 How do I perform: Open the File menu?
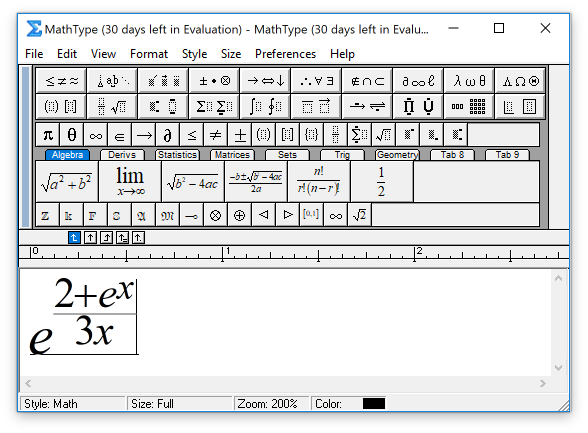point(34,54)
